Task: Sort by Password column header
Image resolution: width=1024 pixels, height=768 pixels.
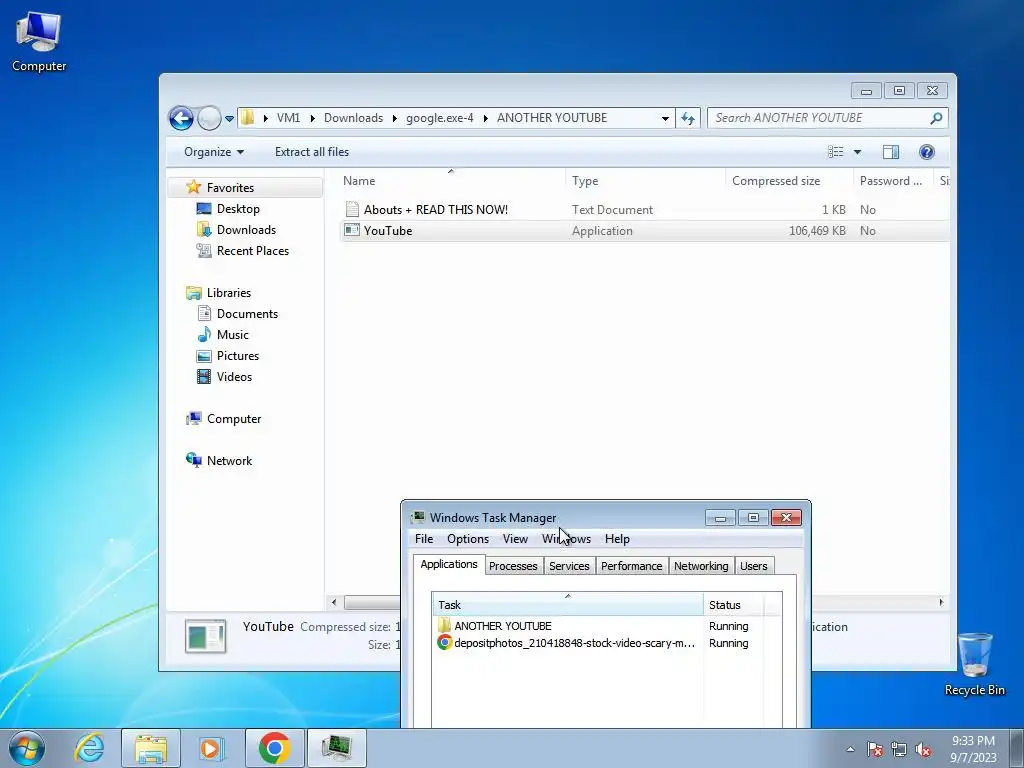Action: pyautogui.click(x=894, y=181)
